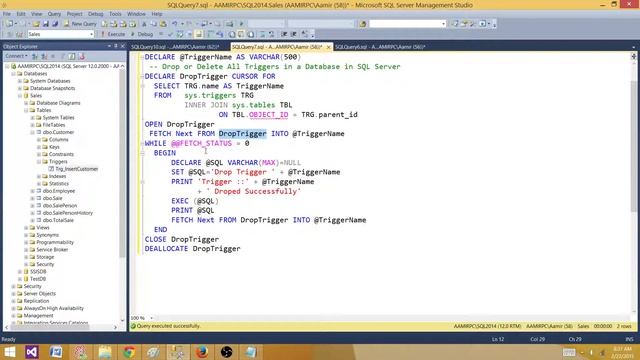Open the find combo box dropdown
The width and height of the screenshot is (640, 360).
[443, 24]
